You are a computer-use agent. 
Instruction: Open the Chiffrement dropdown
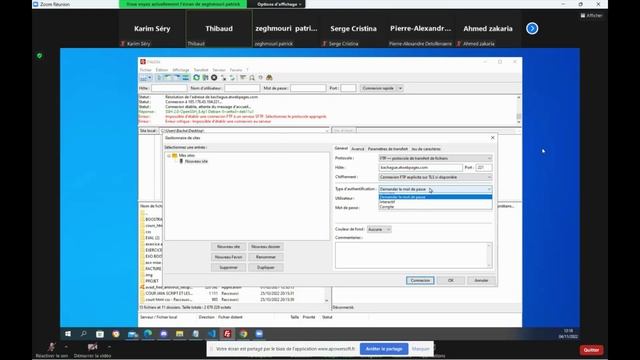tap(435, 177)
